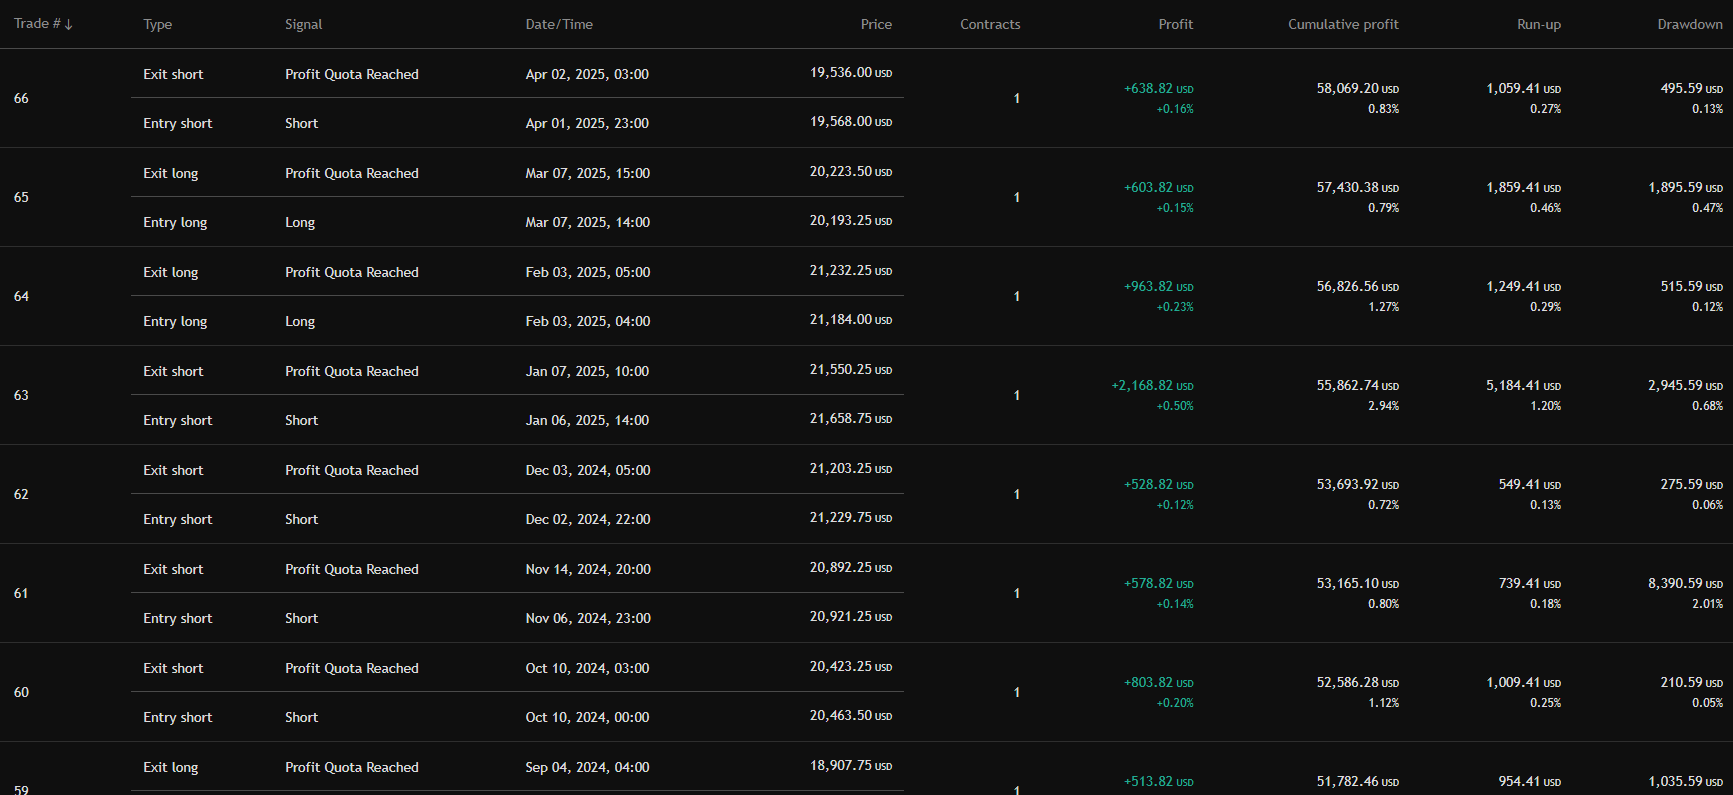Select trade number 62 cell
The image size is (1733, 795).
21,494
